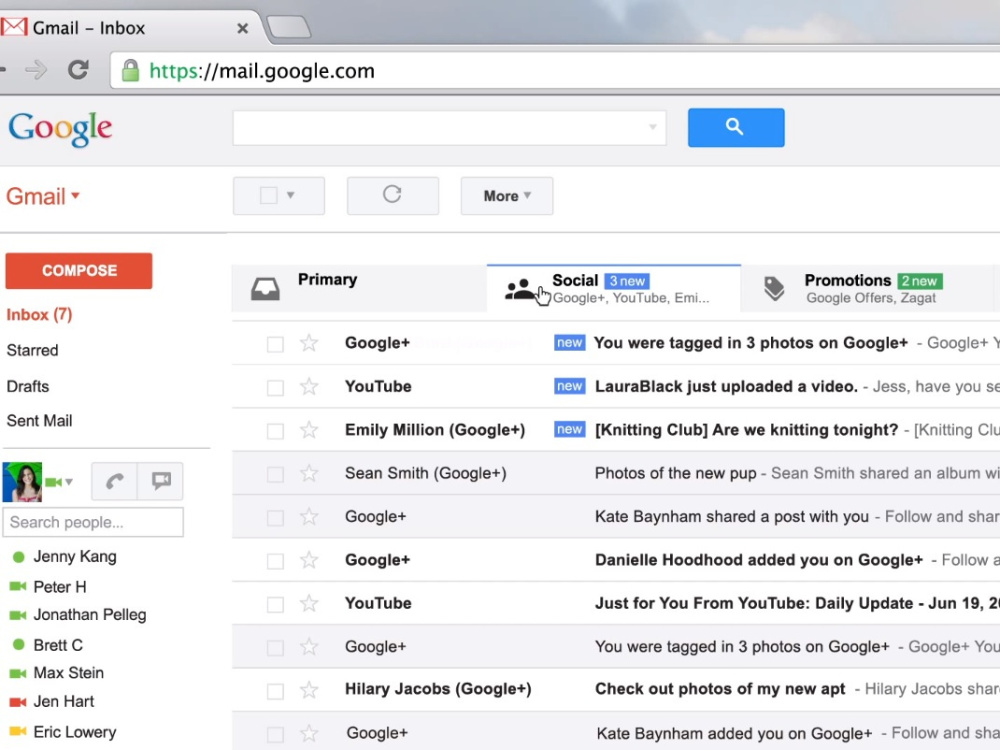
Task: Click the COMPOSE button
Action: coord(79,270)
